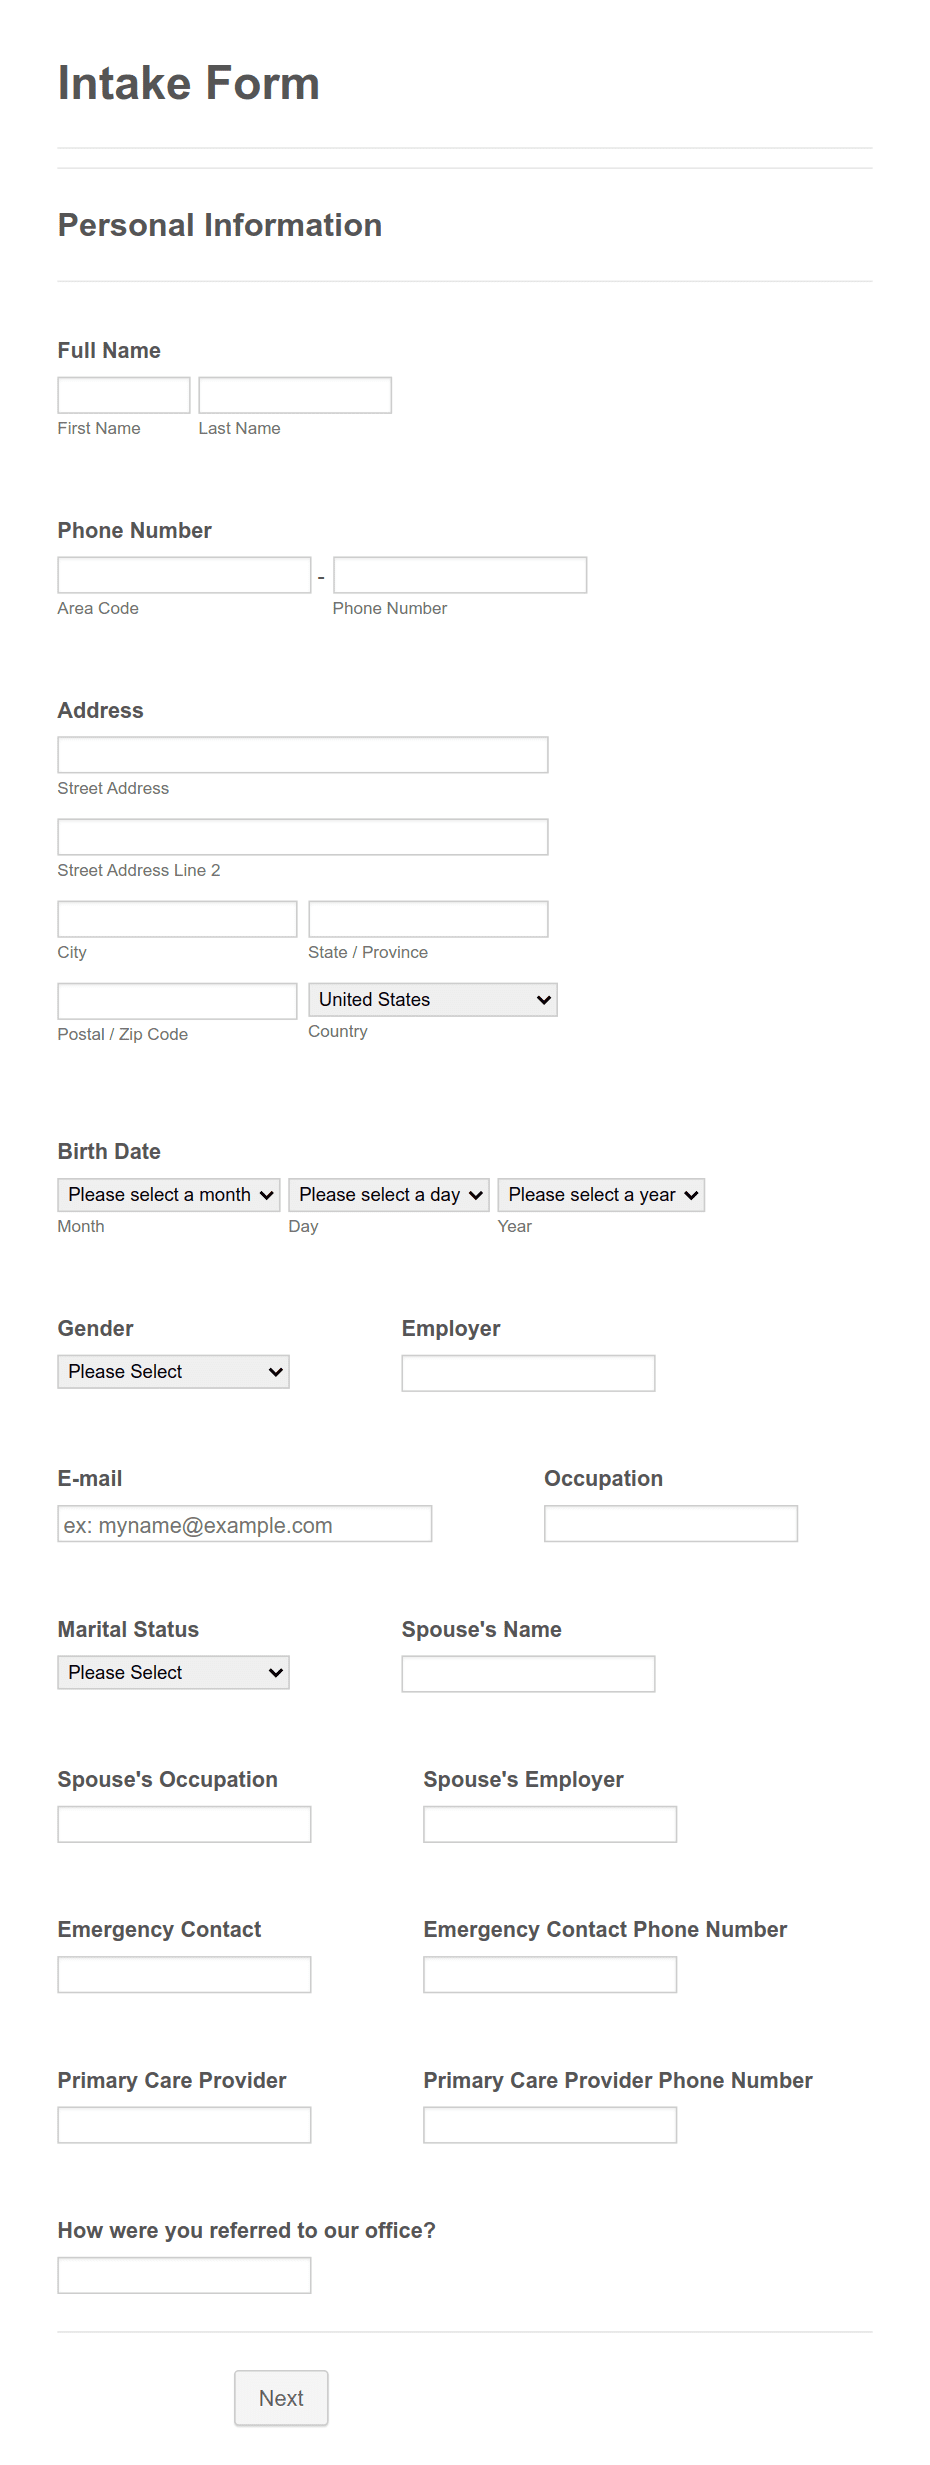
Task: Open the Country dropdown showing United States
Action: [x=432, y=999]
